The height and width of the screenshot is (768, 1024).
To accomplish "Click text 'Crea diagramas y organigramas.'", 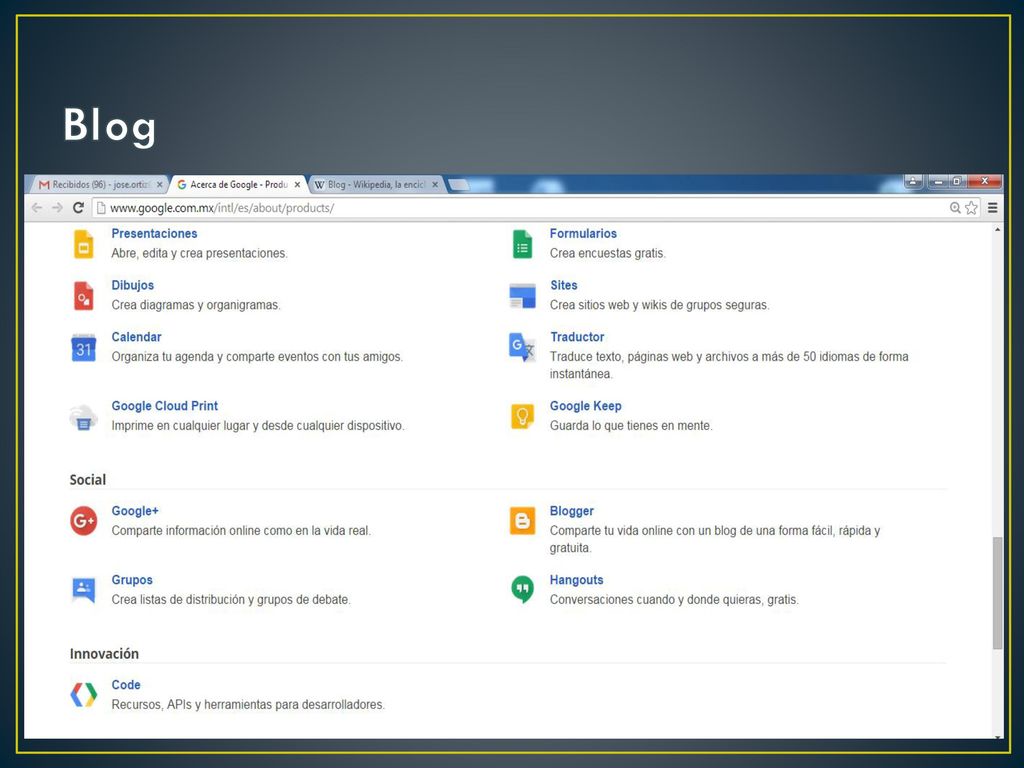I will coord(196,305).
